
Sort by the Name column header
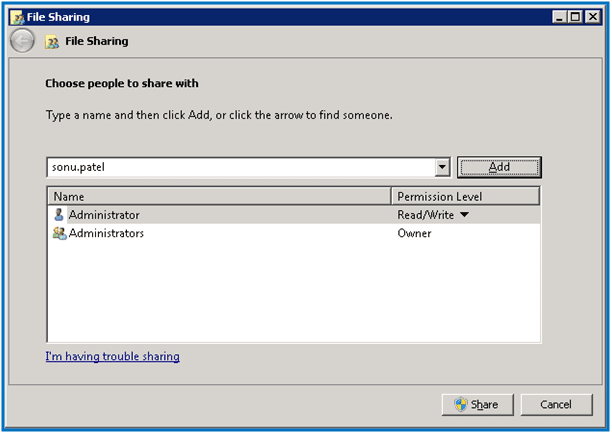218,196
